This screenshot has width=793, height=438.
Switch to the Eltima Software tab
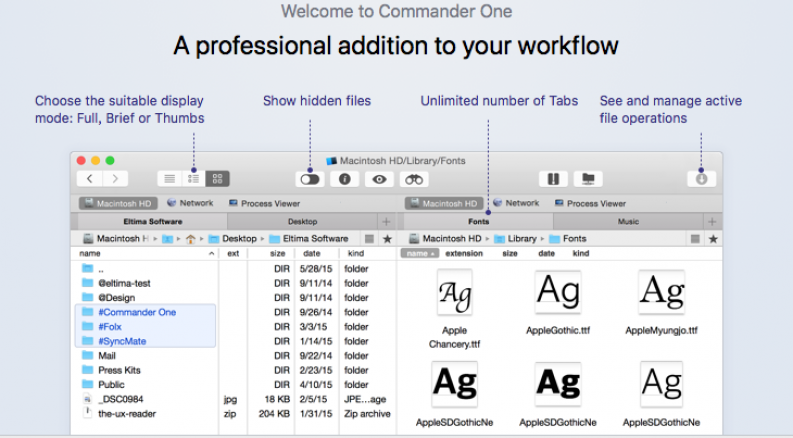click(x=153, y=222)
